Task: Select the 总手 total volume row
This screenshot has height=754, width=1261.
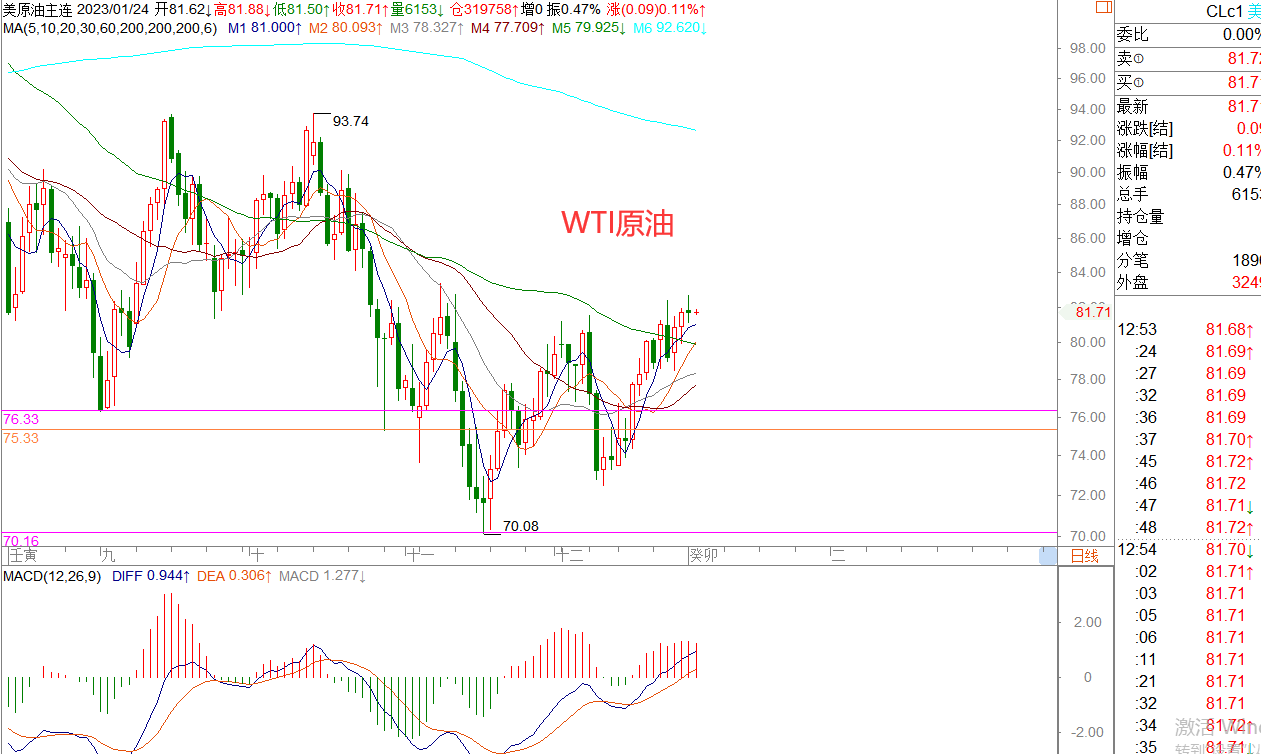Action: pyautogui.click(x=1189, y=194)
